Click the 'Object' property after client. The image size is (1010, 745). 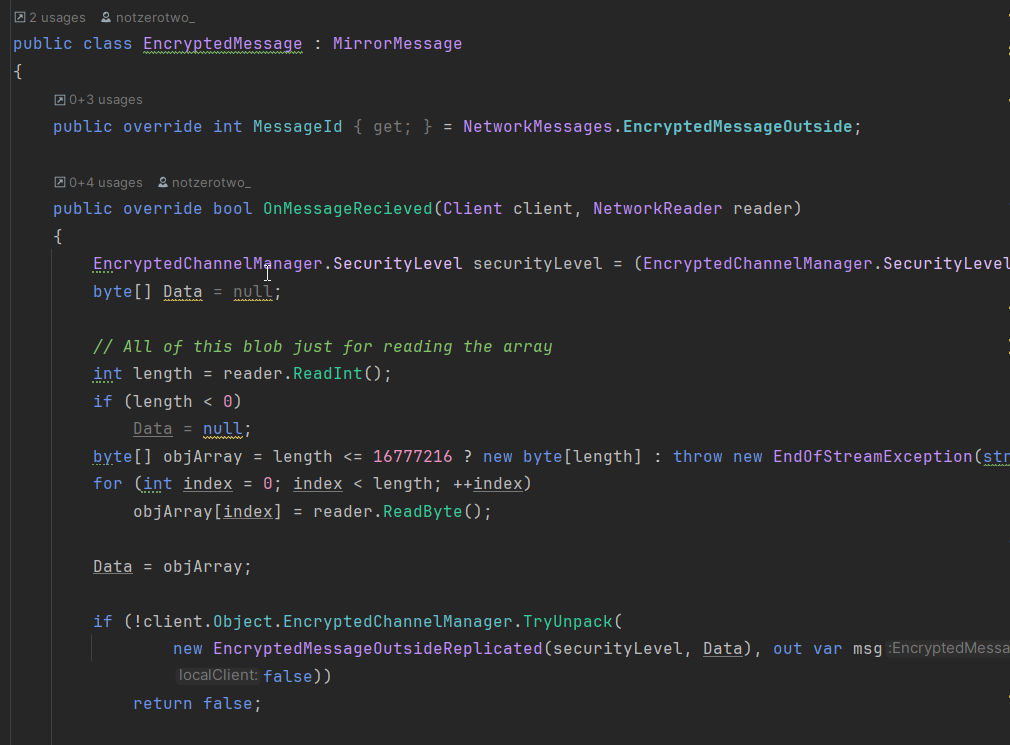point(243,621)
